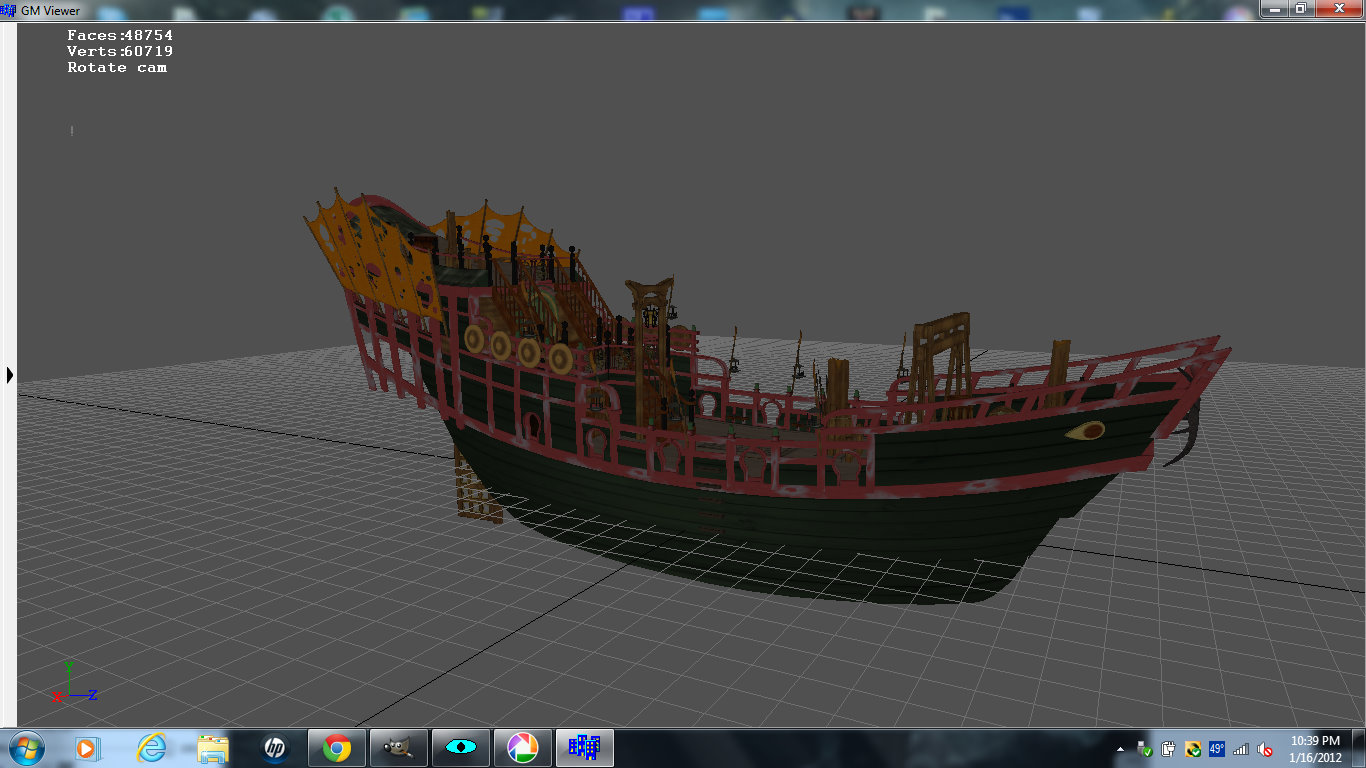Image resolution: width=1366 pixels, height=768 pixels.
Task: Click the Show Desktop strip
Action: tap(1359, 748)
